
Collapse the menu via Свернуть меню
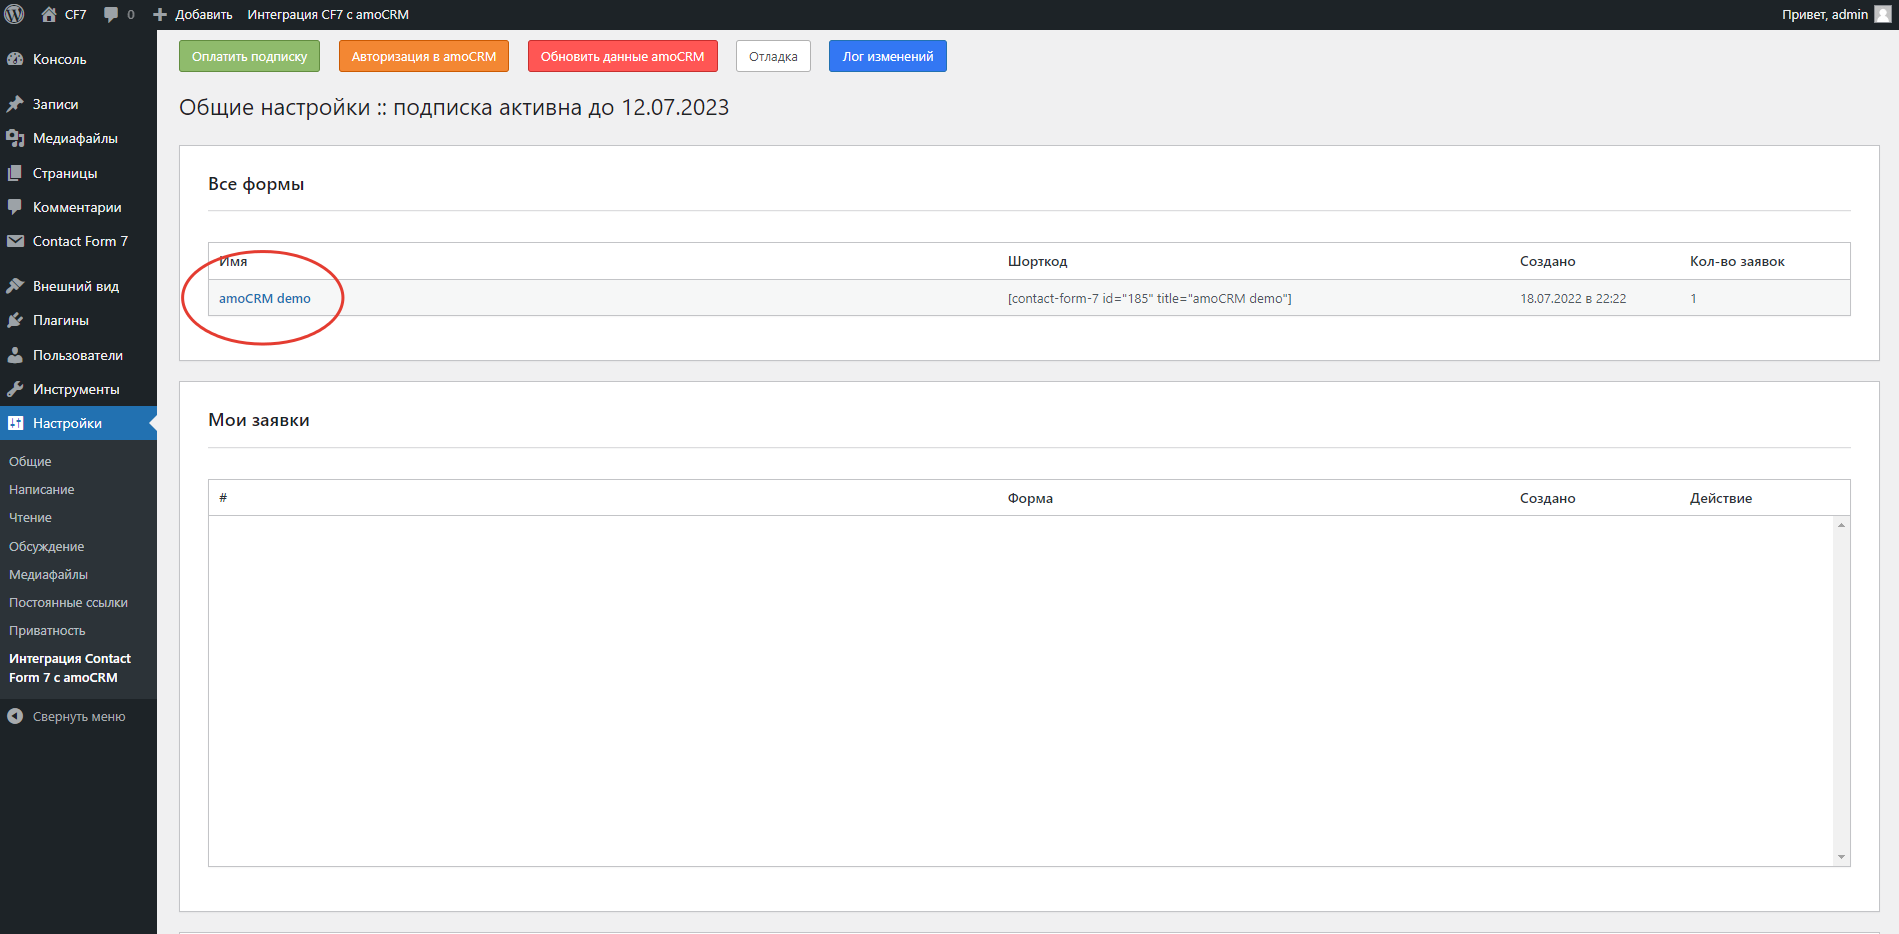tap(80, 716)
